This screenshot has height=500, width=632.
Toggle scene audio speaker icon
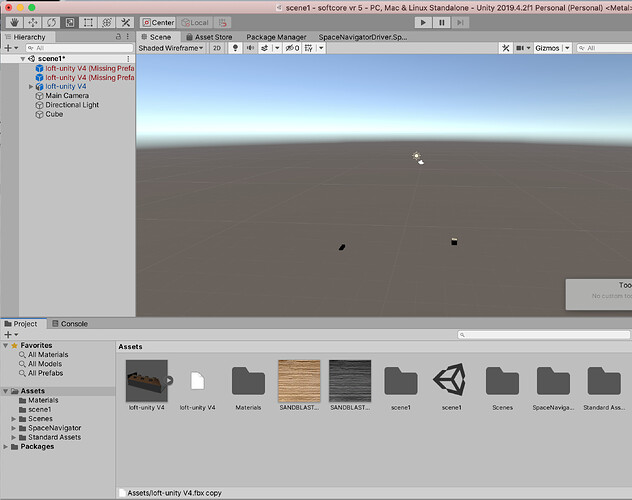coord(250,48)
